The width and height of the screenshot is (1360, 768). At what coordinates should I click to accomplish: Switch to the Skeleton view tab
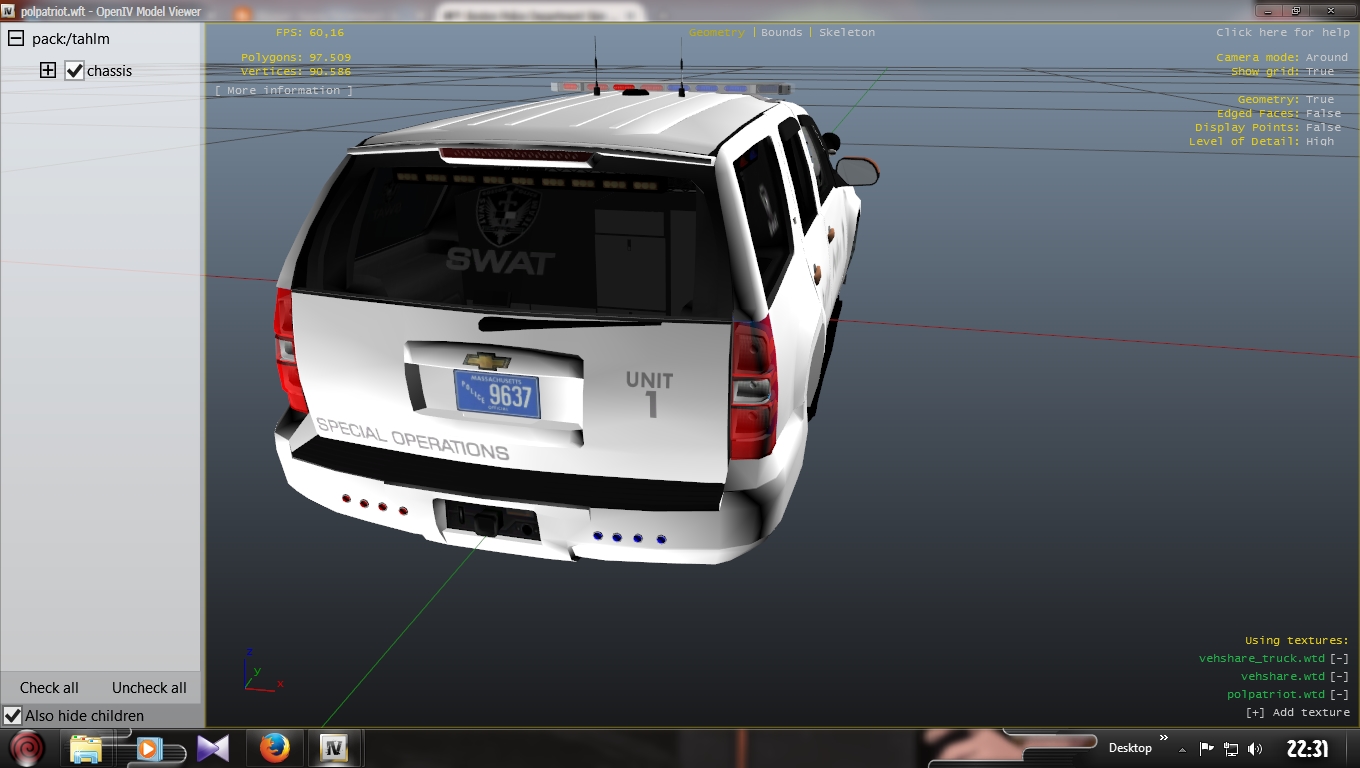click(846, 33)
